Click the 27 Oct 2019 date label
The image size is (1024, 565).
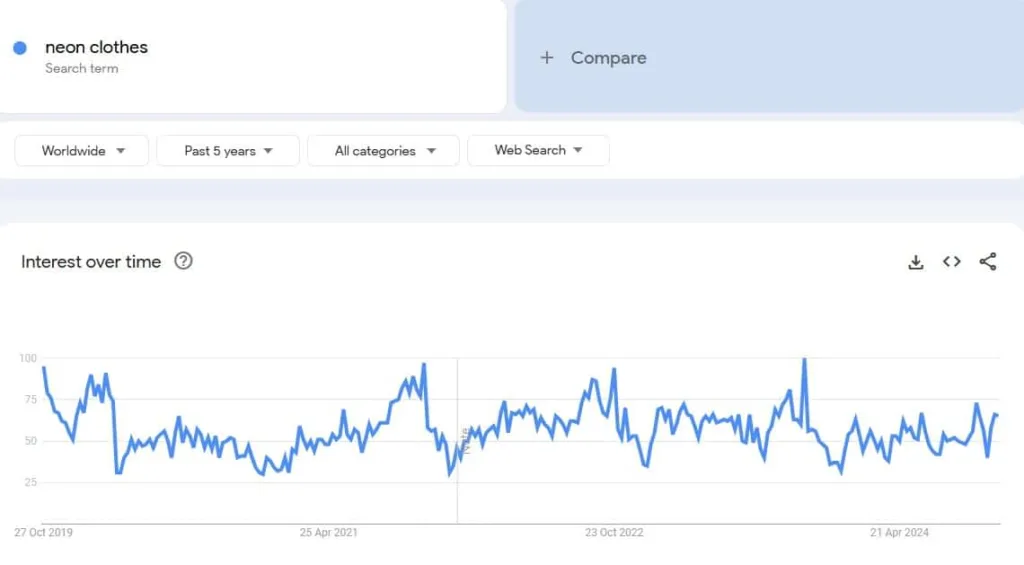(x=43, y=533)
